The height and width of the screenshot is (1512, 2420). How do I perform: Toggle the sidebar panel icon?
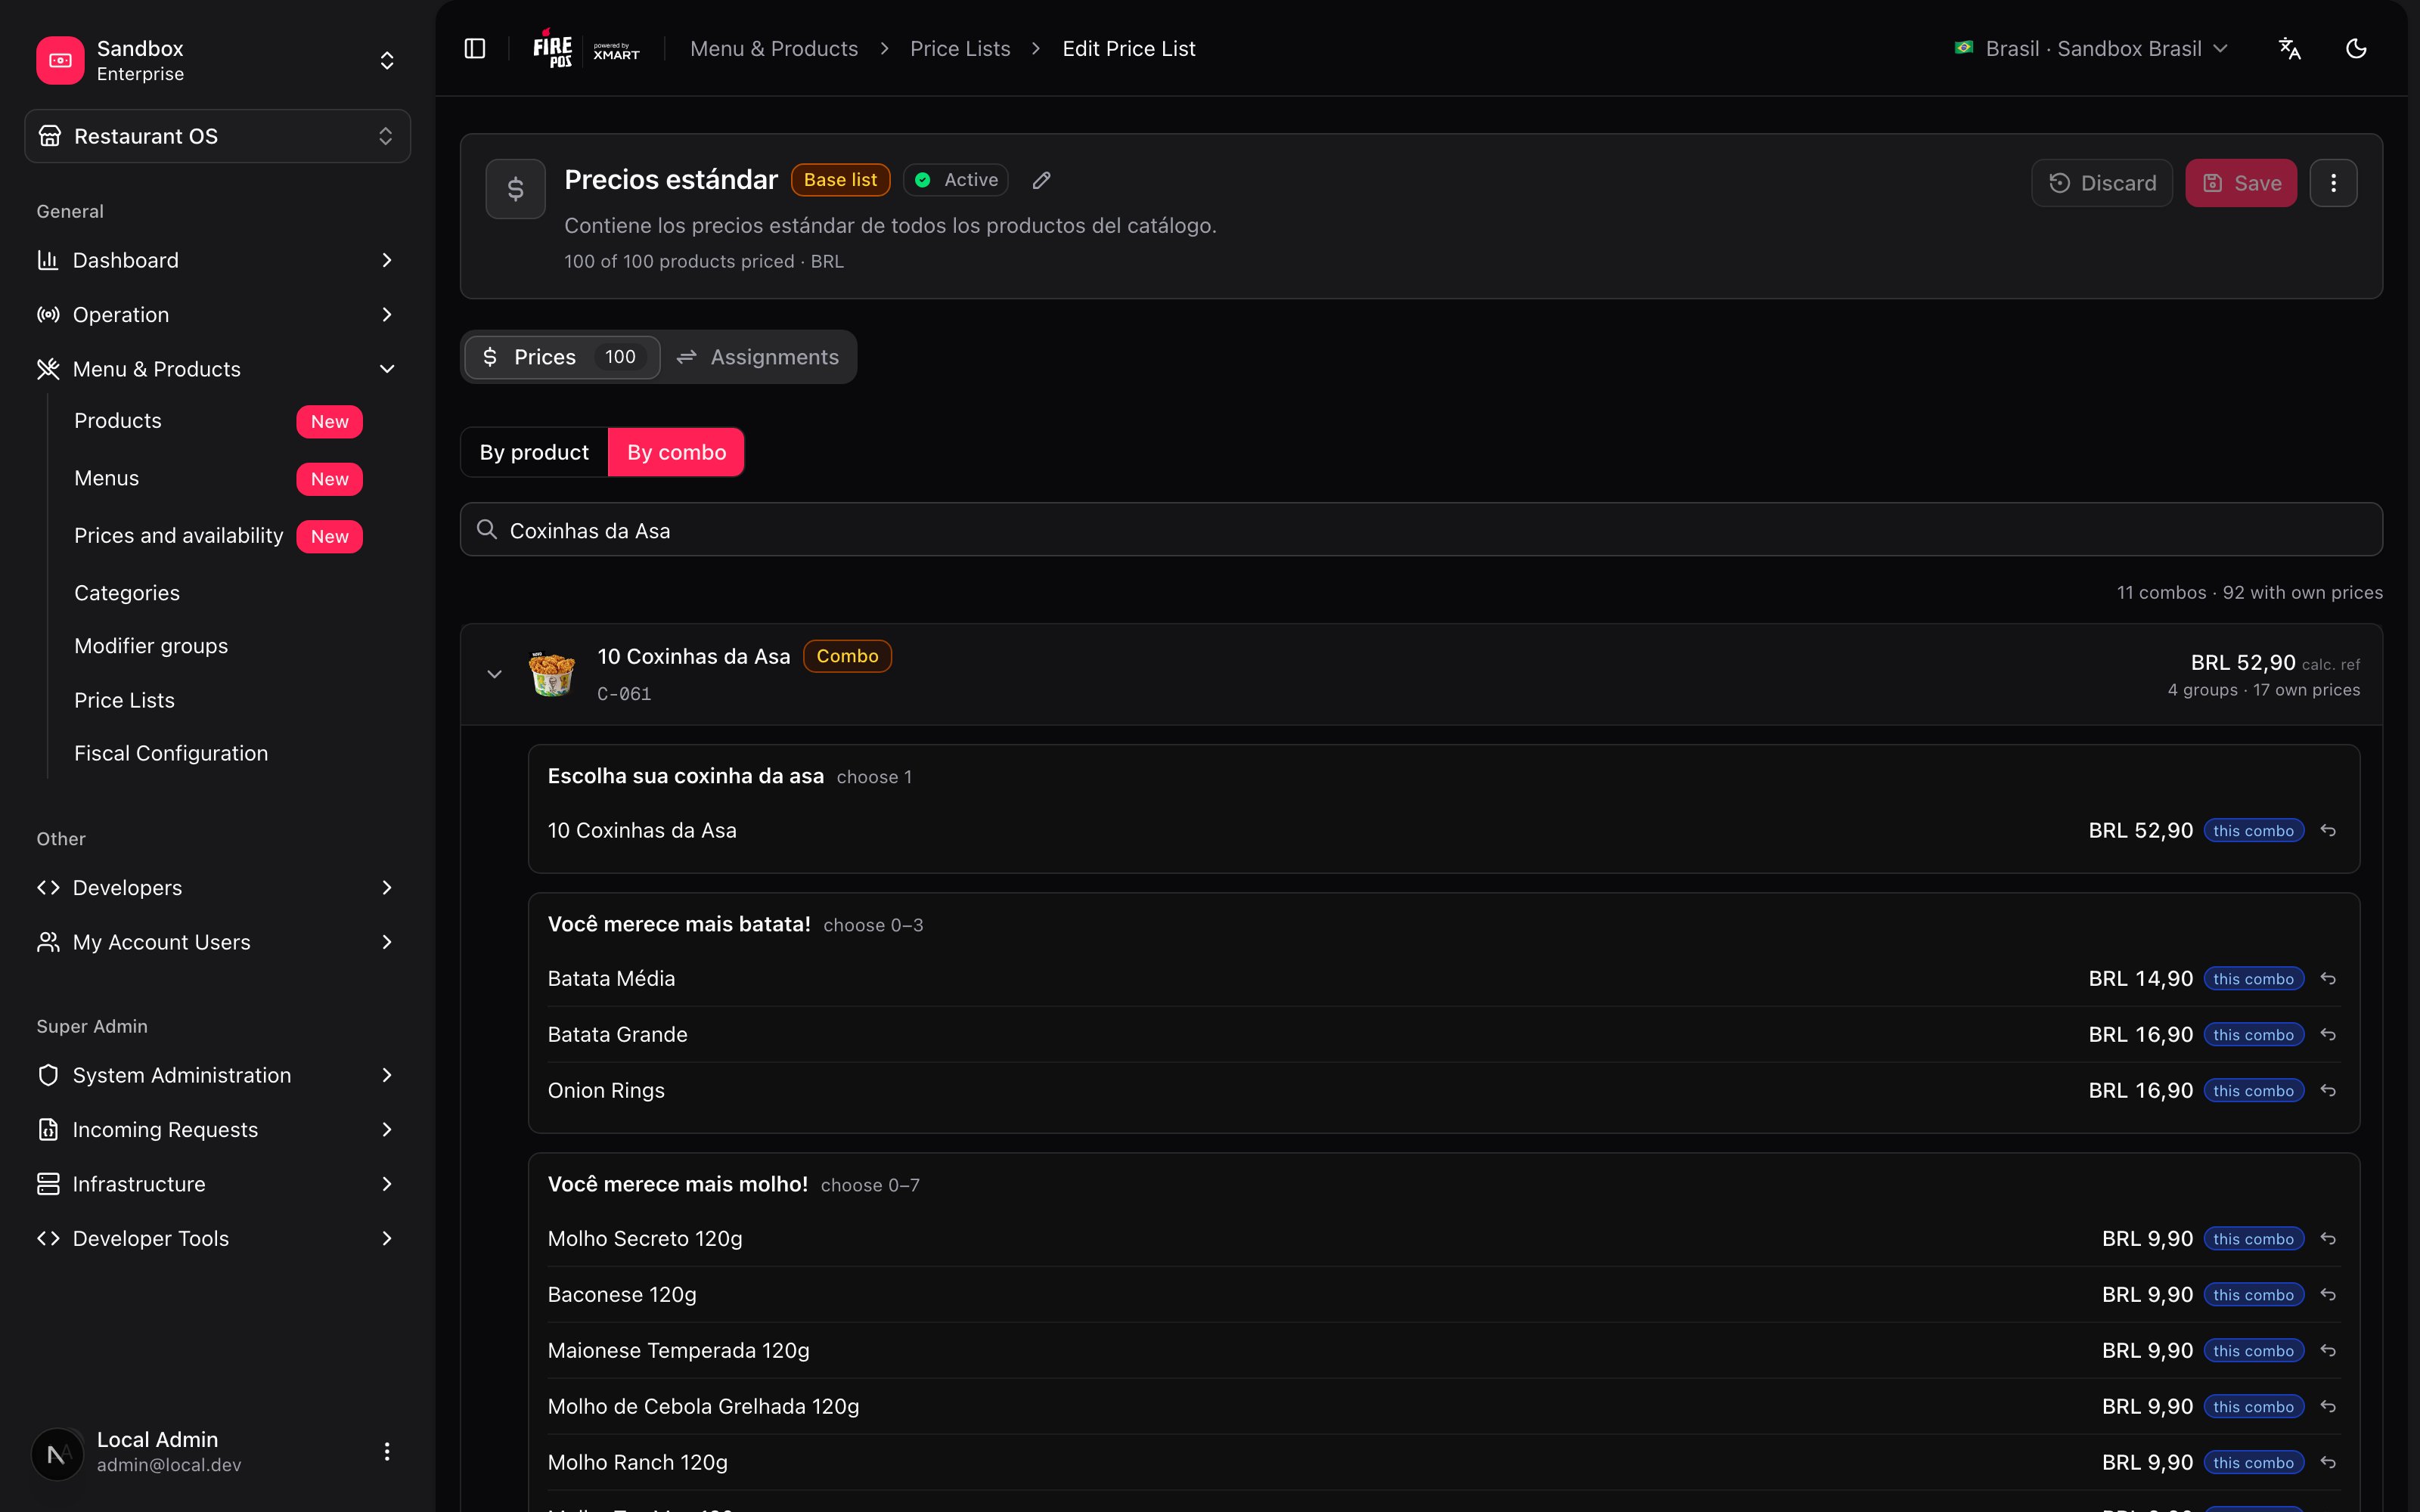tap(475, 48)
